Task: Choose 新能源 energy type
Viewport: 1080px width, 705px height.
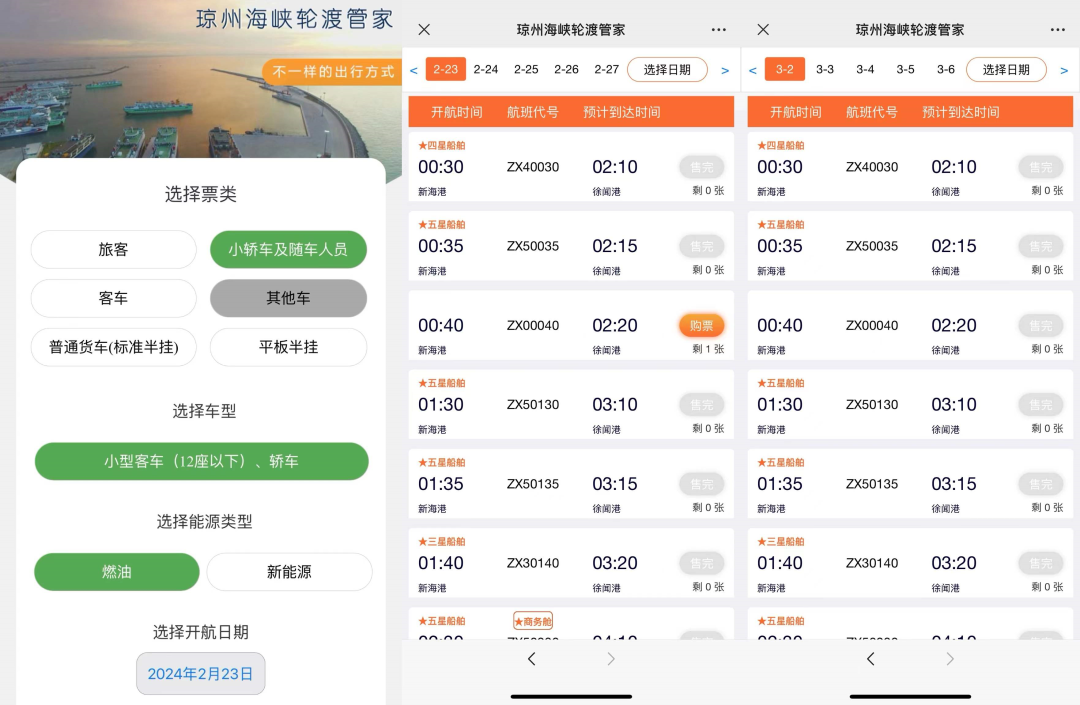Action: pyautogui.click(x=289, y=572)
